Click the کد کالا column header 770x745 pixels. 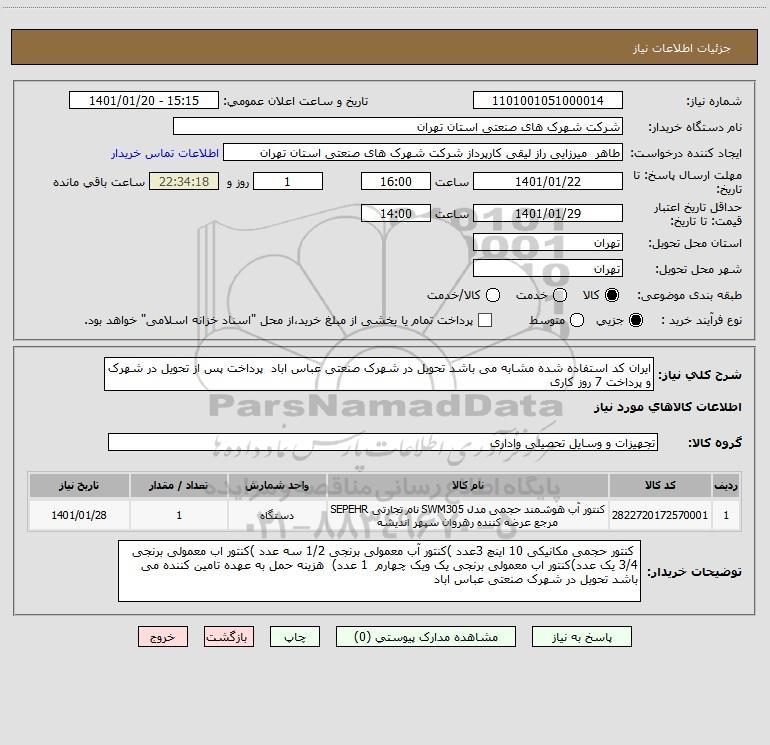(660, 486)
